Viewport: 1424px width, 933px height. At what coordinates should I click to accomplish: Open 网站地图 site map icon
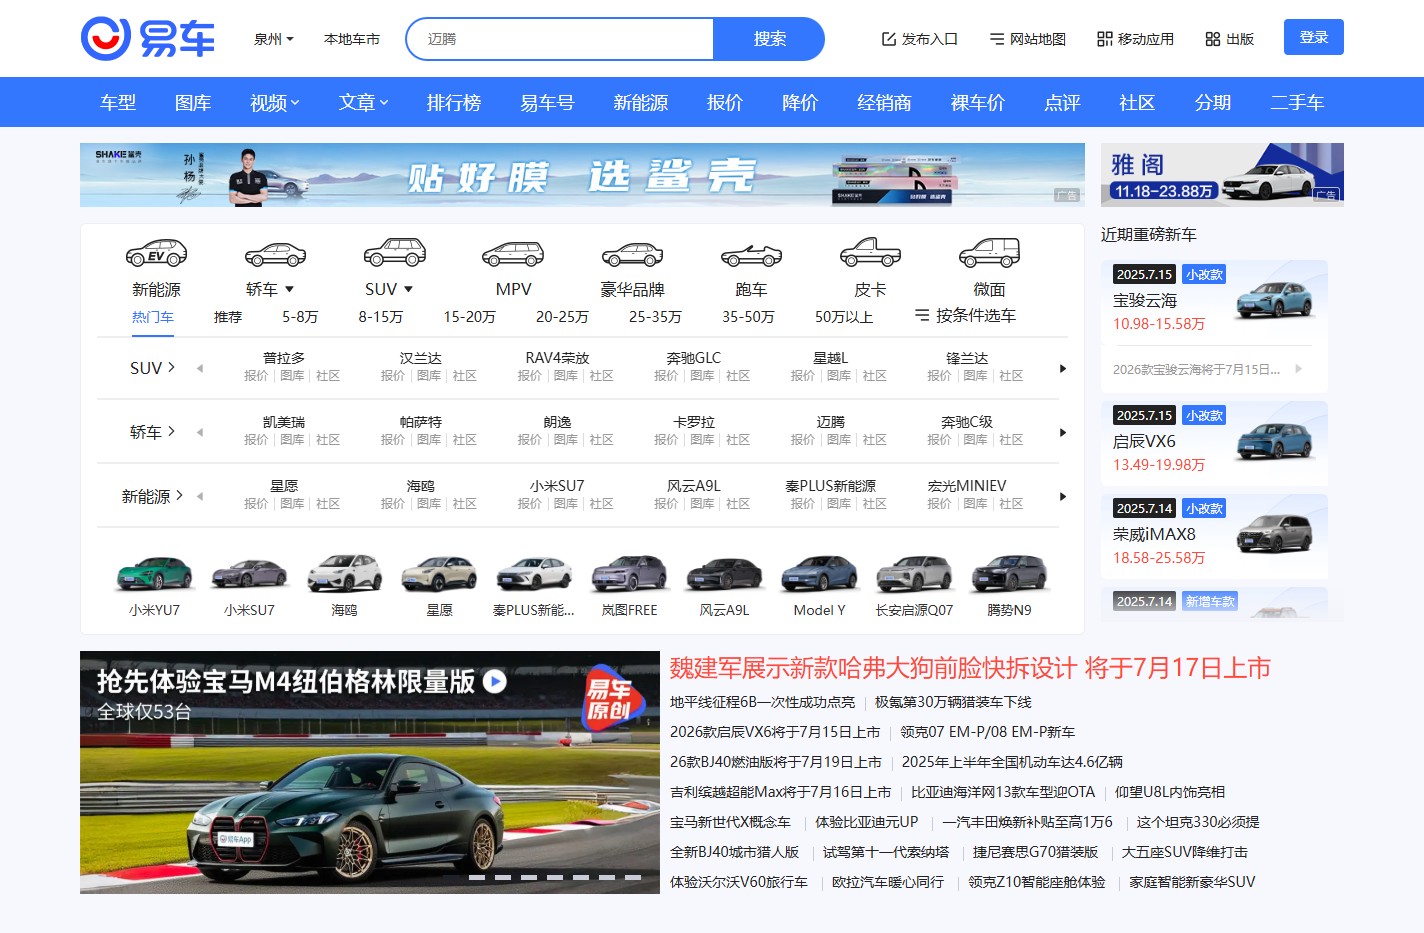pyautogui.click(x=997, y=39)
